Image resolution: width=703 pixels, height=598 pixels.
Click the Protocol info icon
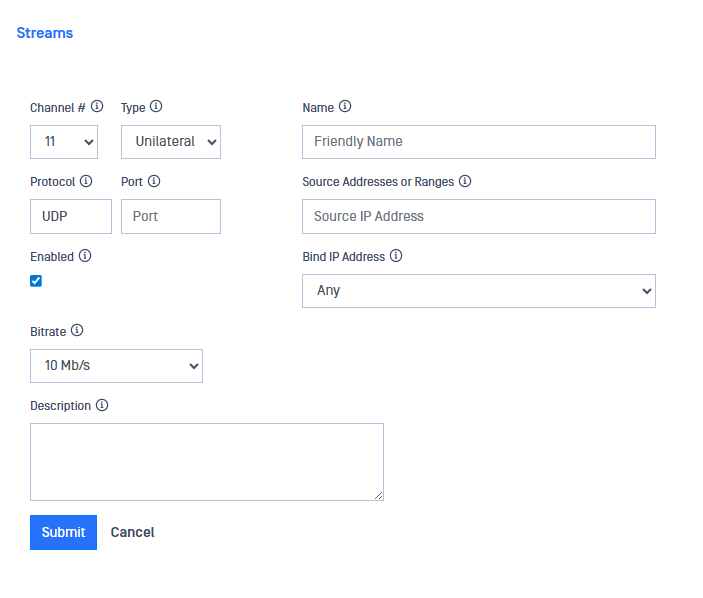[86, 181]
